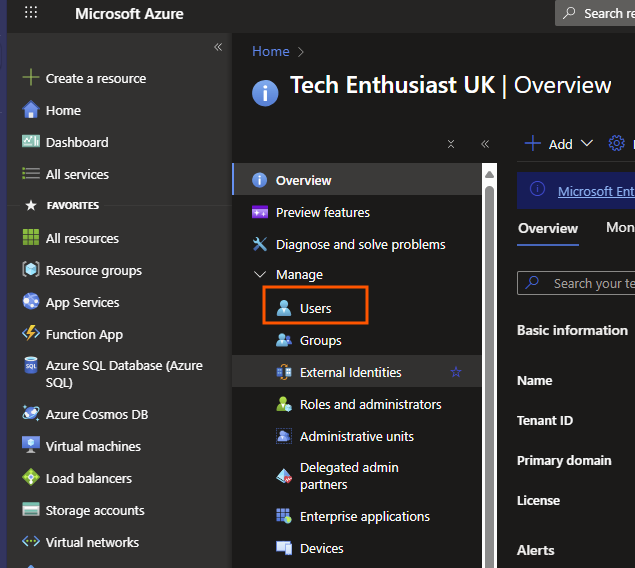
Task: Click the Search your tenant field
Action: click(x=576, y=283)
